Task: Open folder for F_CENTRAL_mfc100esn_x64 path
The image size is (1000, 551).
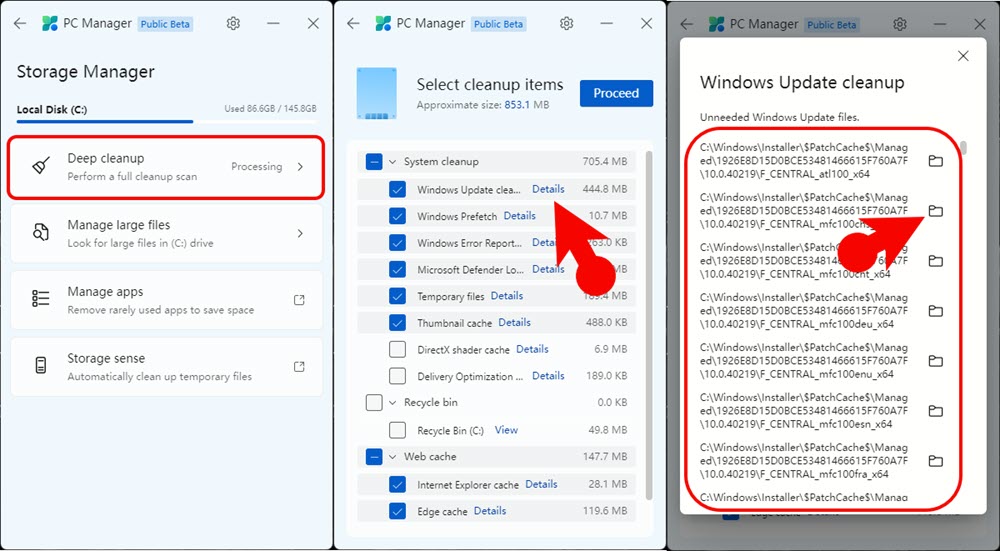Action: (936, 411)
